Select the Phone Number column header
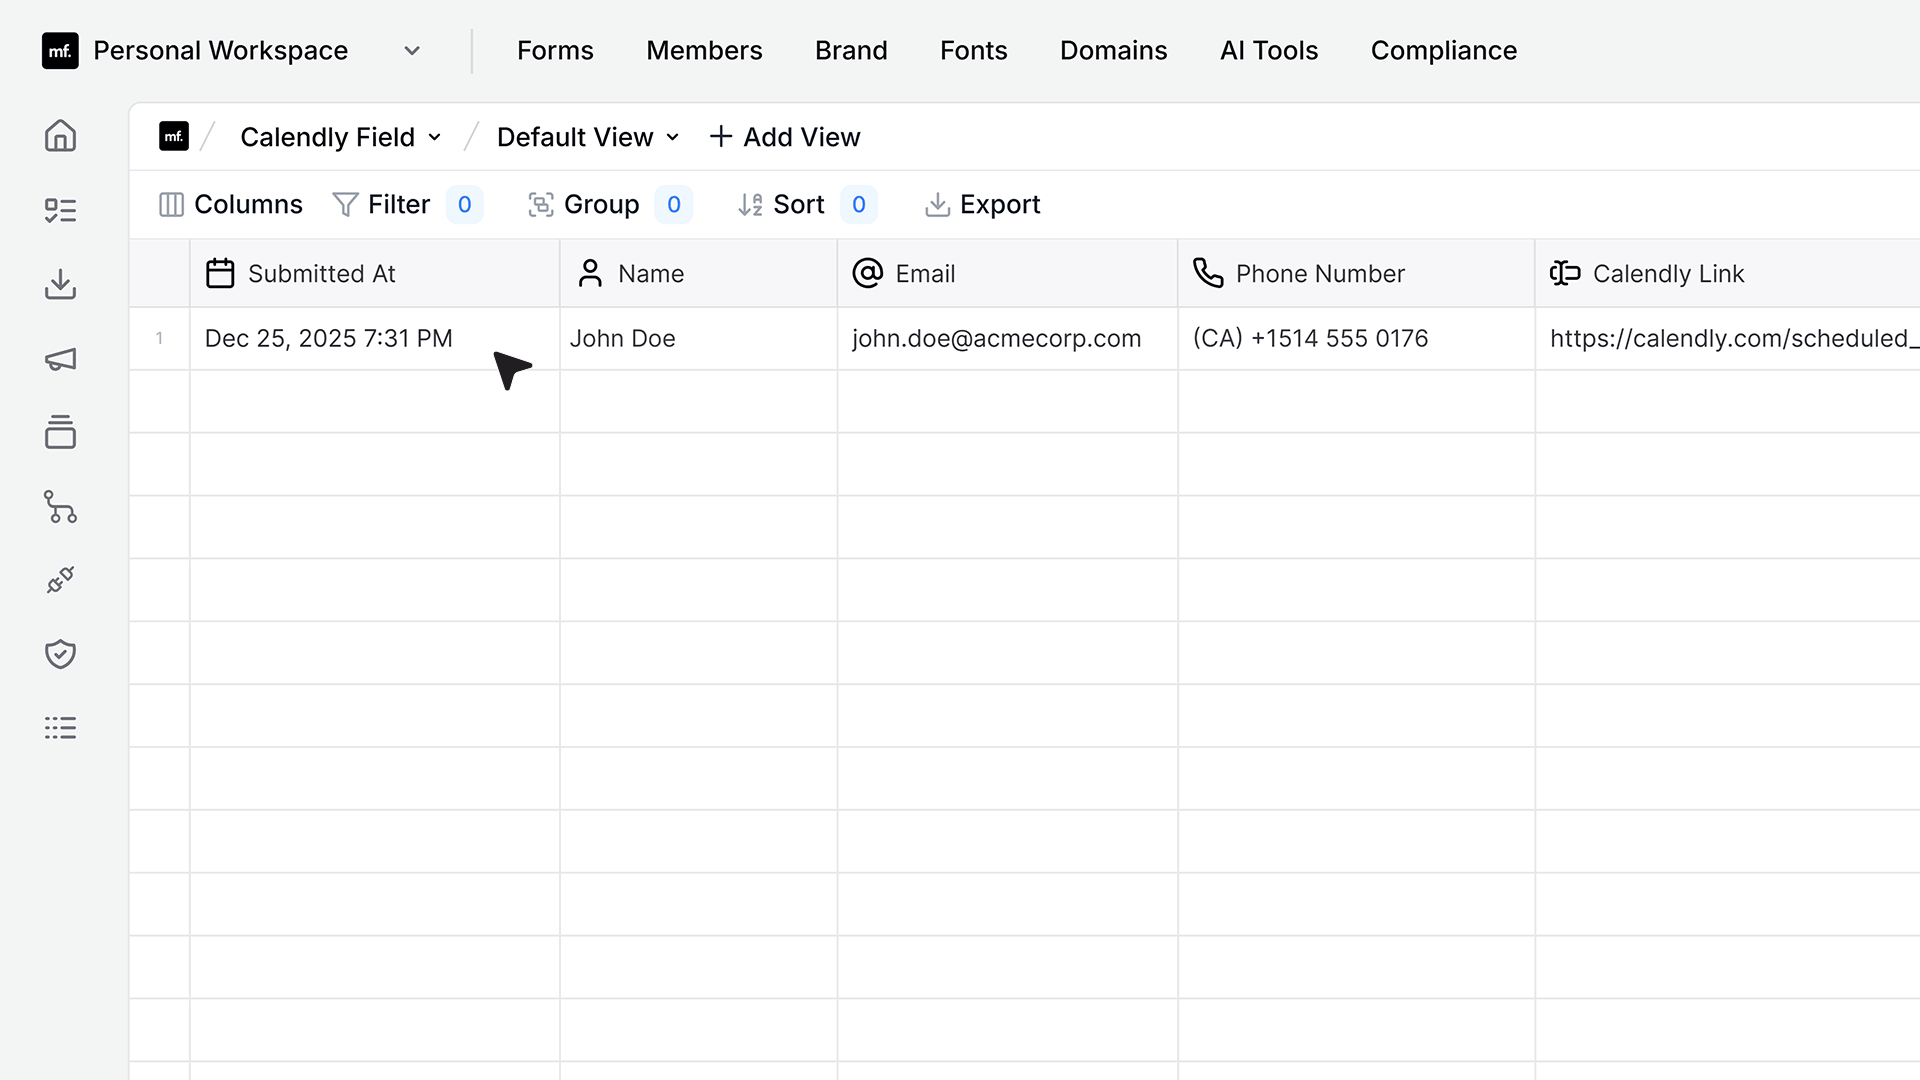1920x1080 pixels. 1356,273
